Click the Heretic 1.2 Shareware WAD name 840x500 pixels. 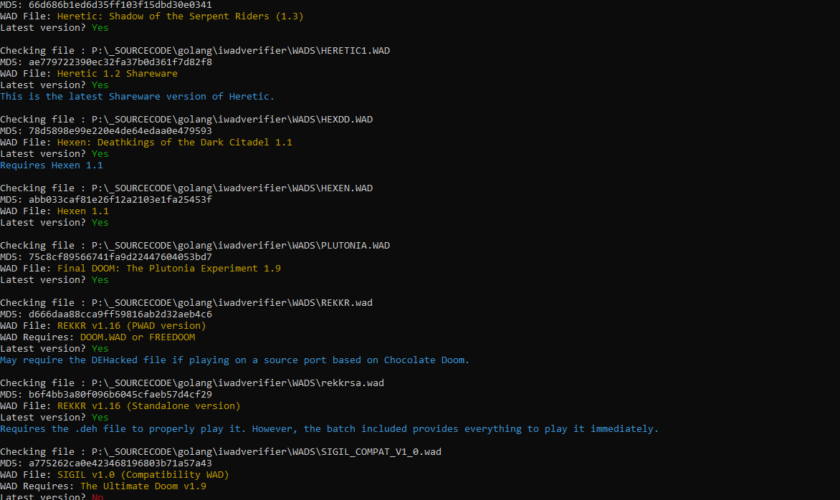[x=117, y=73]
